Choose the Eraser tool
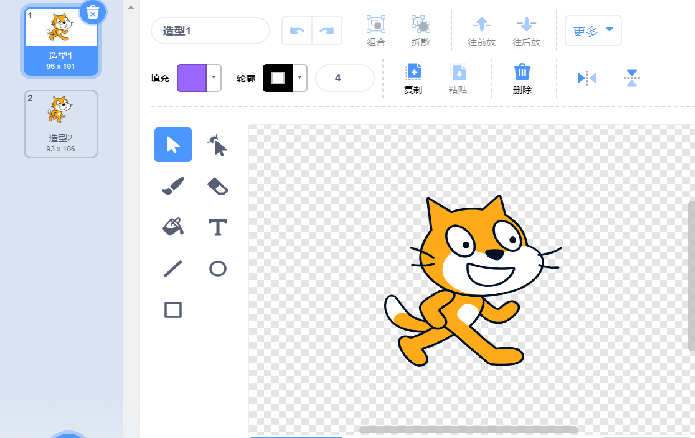695x438 pixels. [217, 186]
